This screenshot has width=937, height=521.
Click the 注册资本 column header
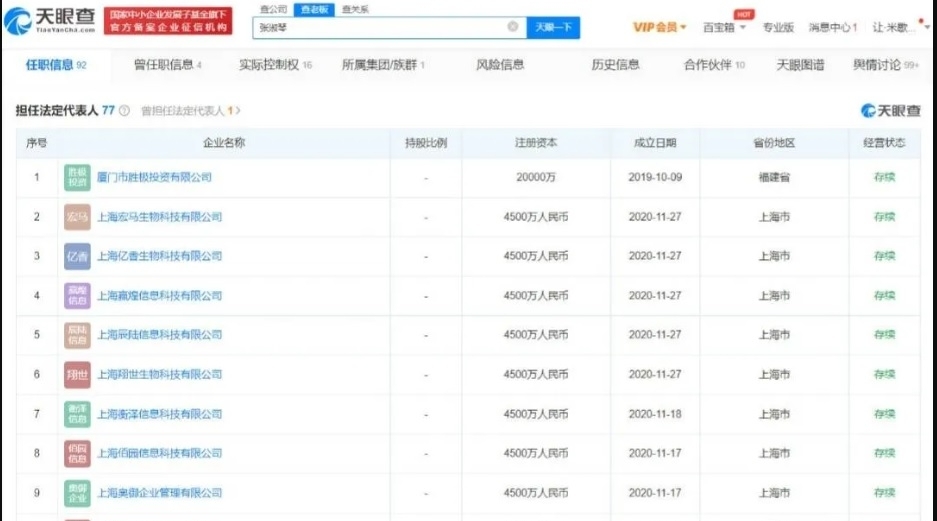point(536,143)
